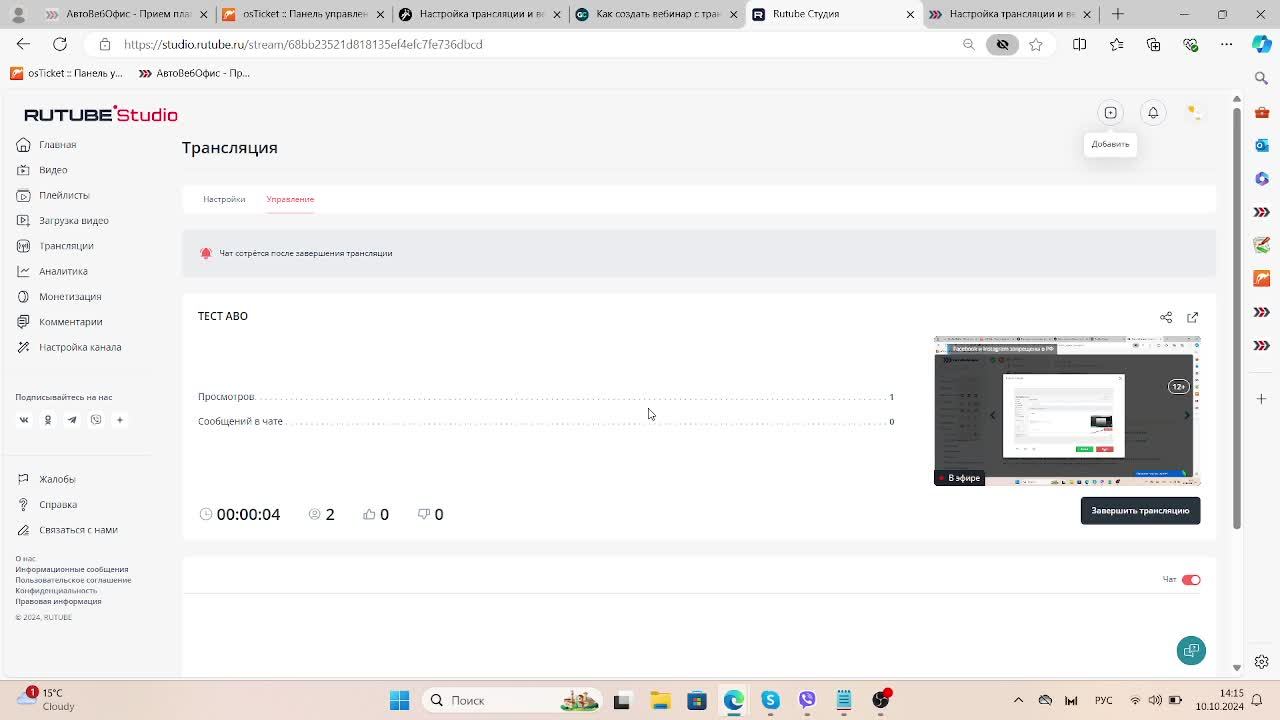Viewport: 1280px width, 720px height.
Task: Switch to Как создать вебинар browser tab
Action: [656, 14]
